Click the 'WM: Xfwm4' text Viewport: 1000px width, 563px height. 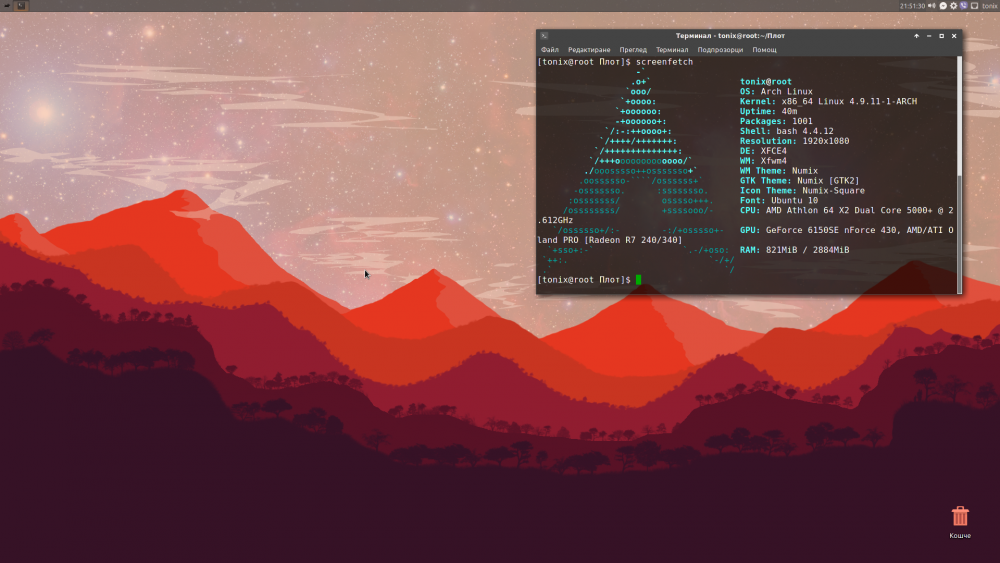[763, 161]
